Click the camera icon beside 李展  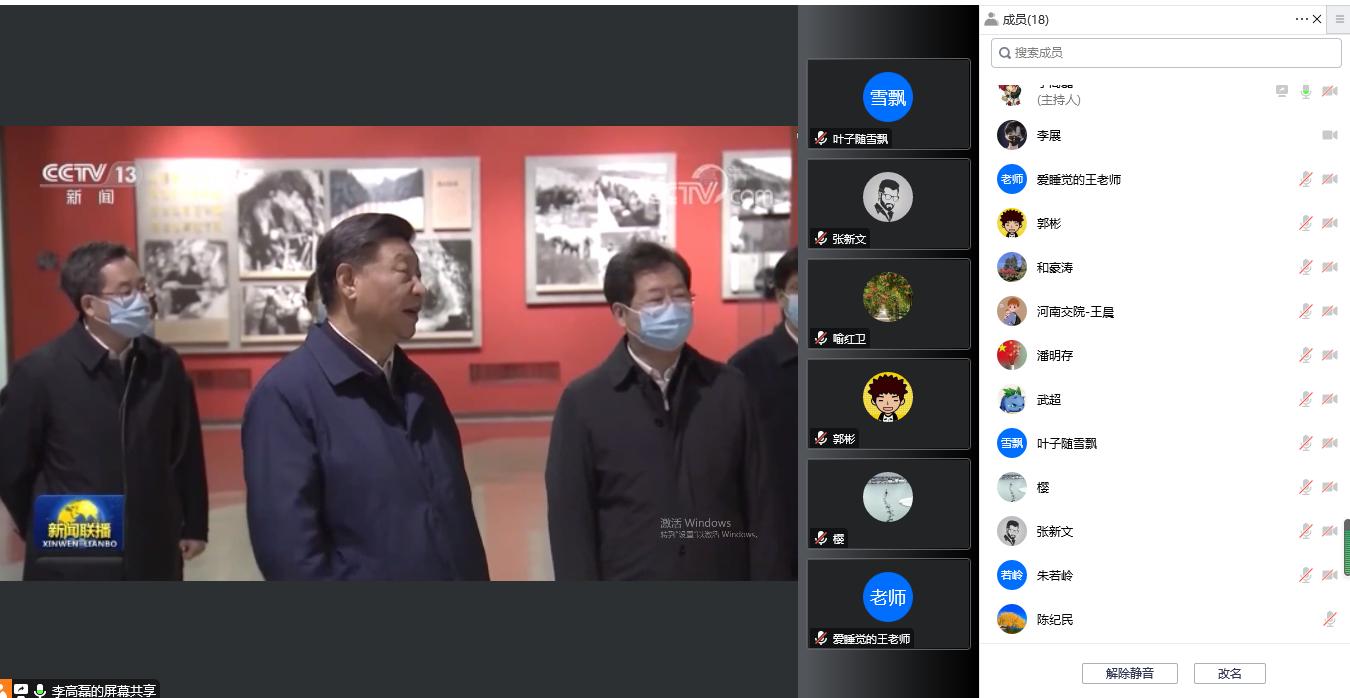coord(1329,135)
